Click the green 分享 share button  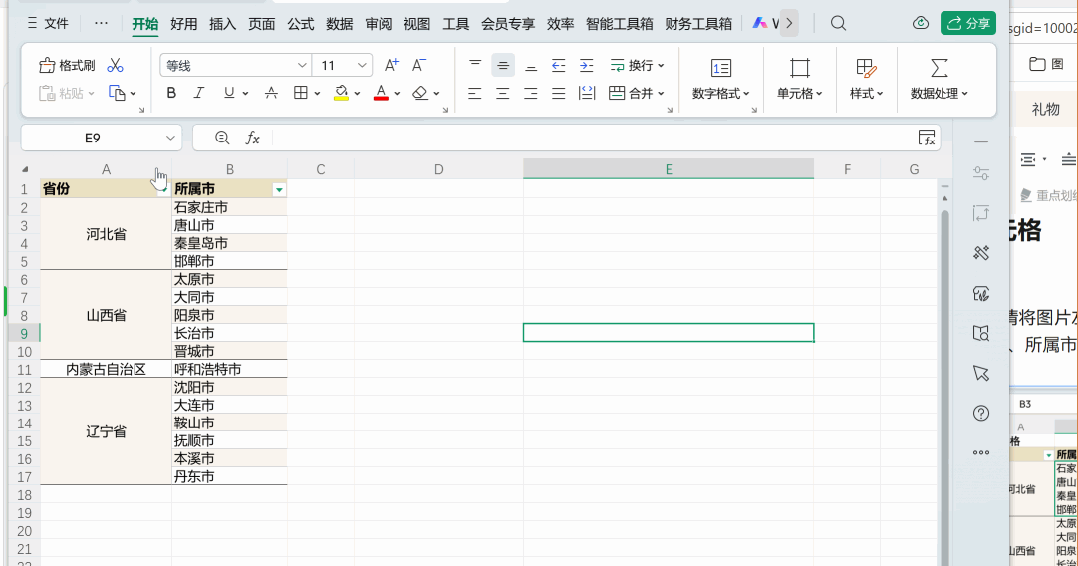tap(968, 23)
